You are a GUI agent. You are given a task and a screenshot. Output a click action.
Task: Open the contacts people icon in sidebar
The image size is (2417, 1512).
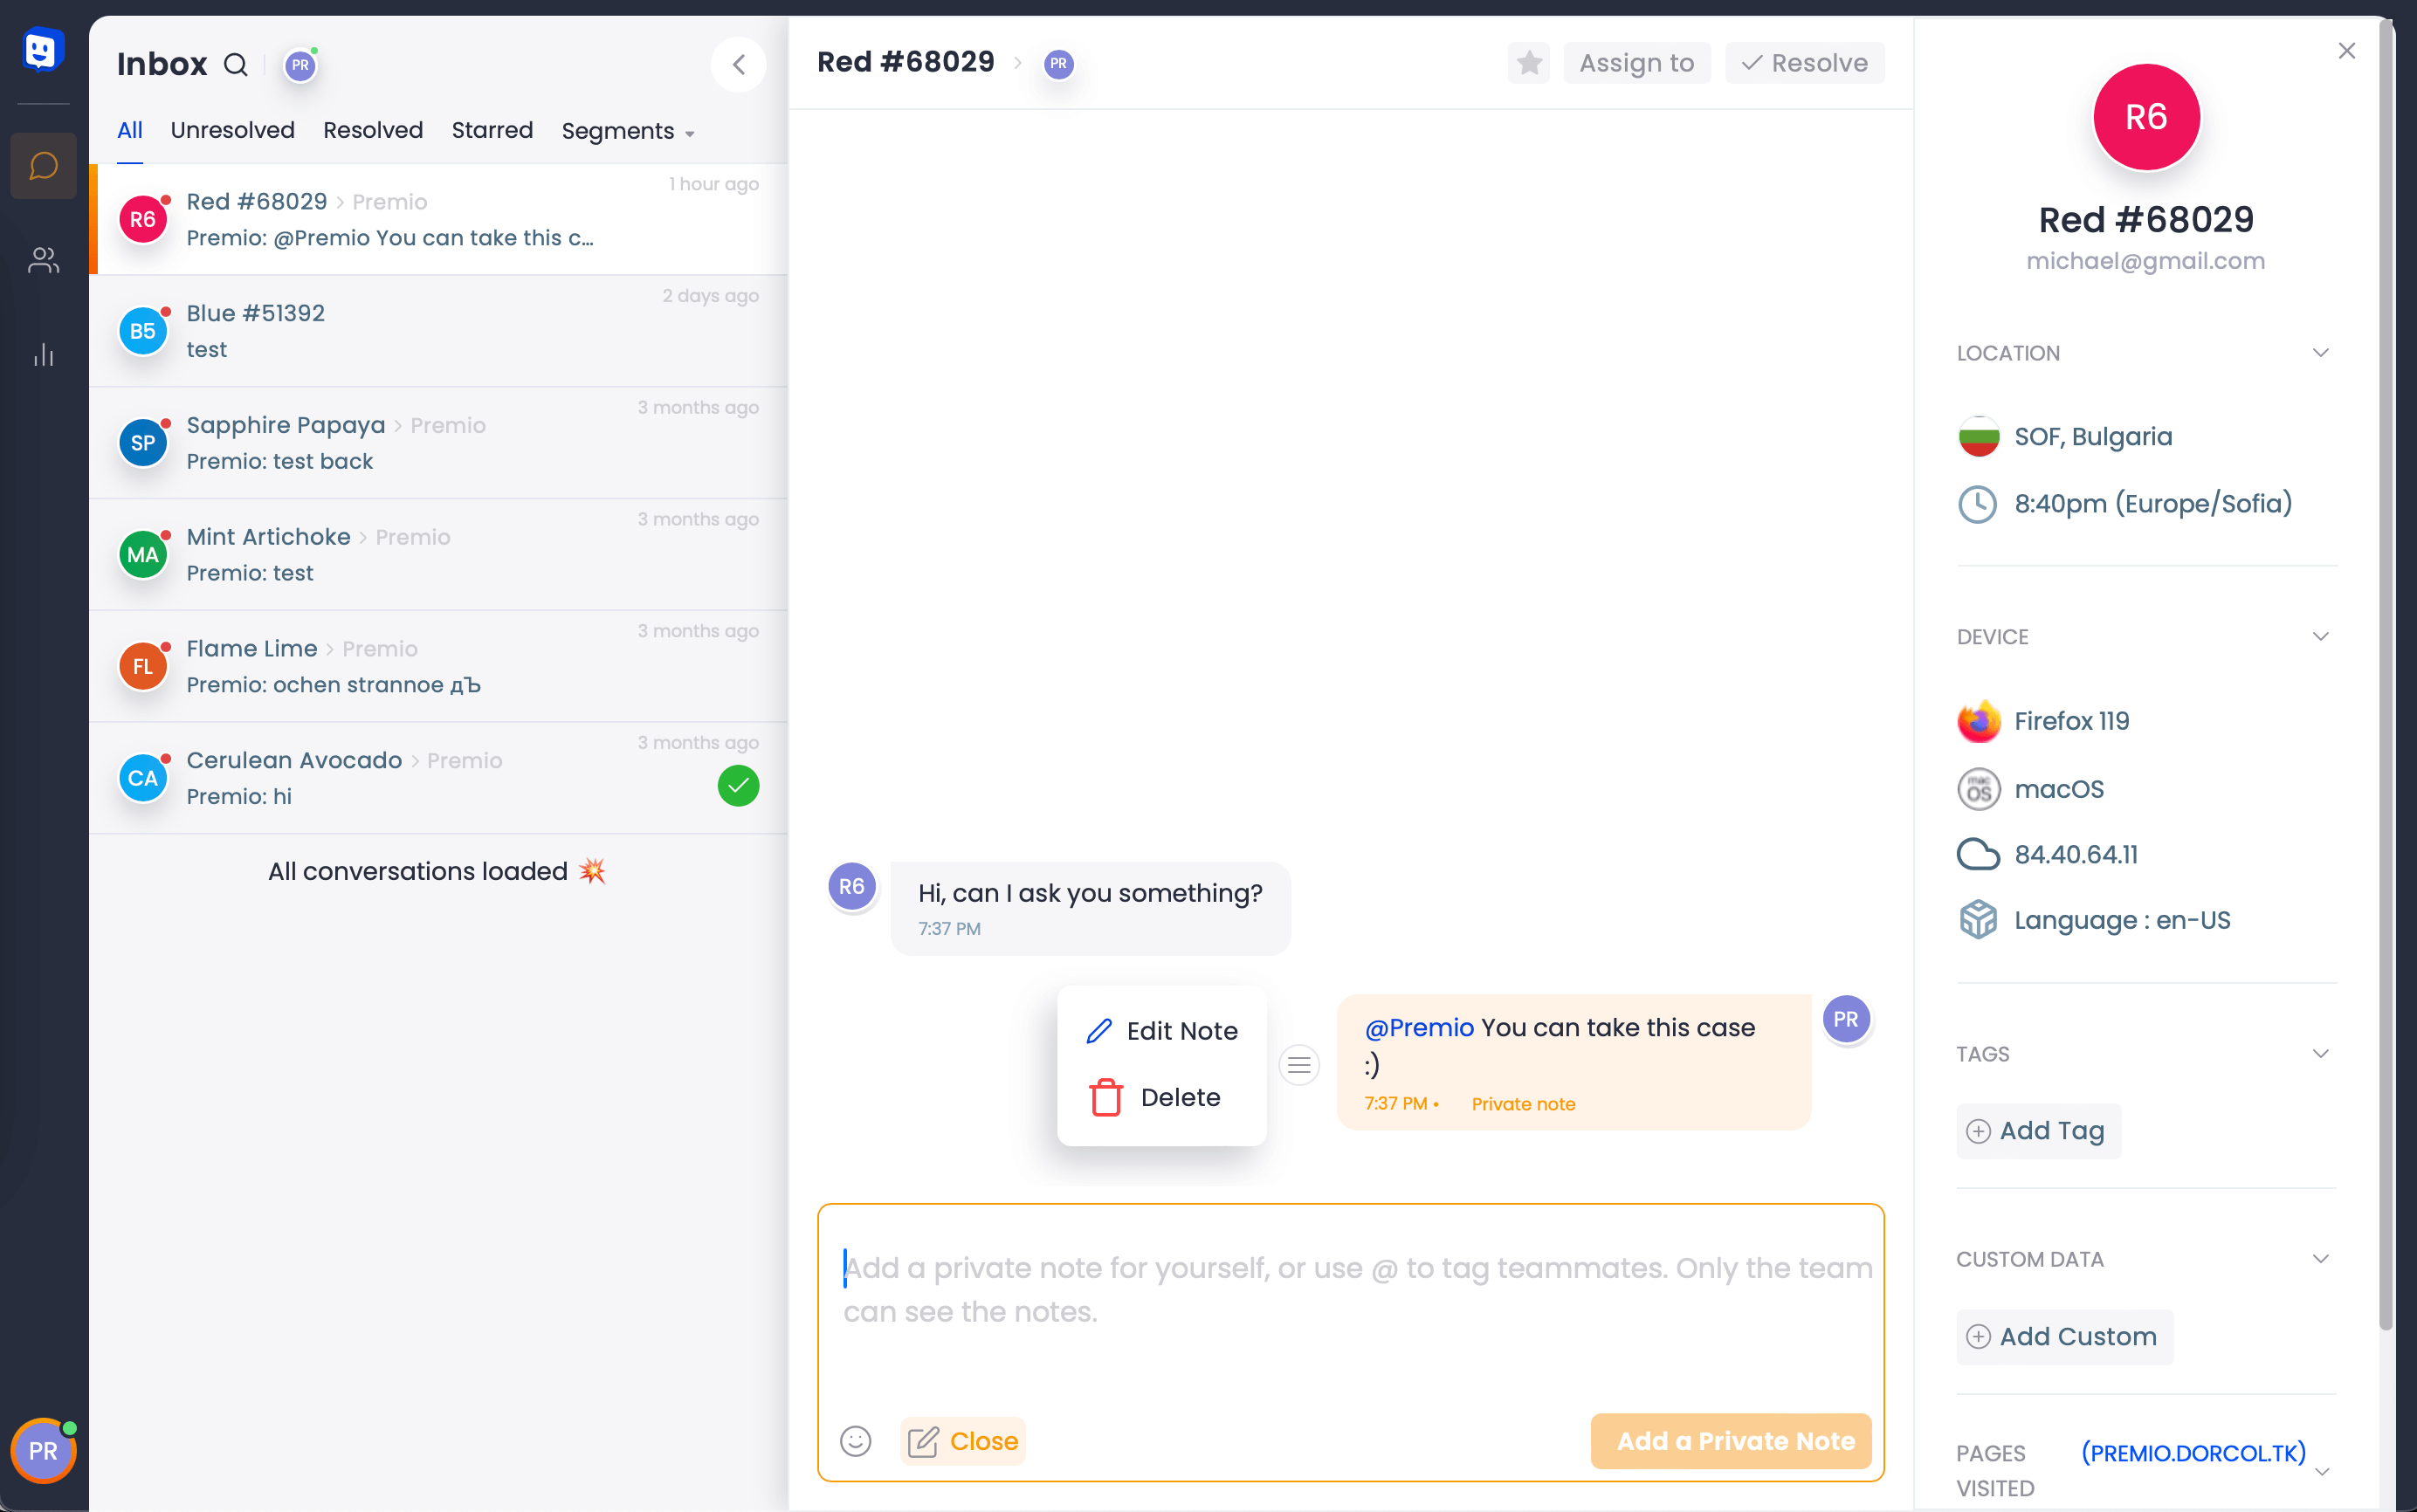[x=43, y=260]
